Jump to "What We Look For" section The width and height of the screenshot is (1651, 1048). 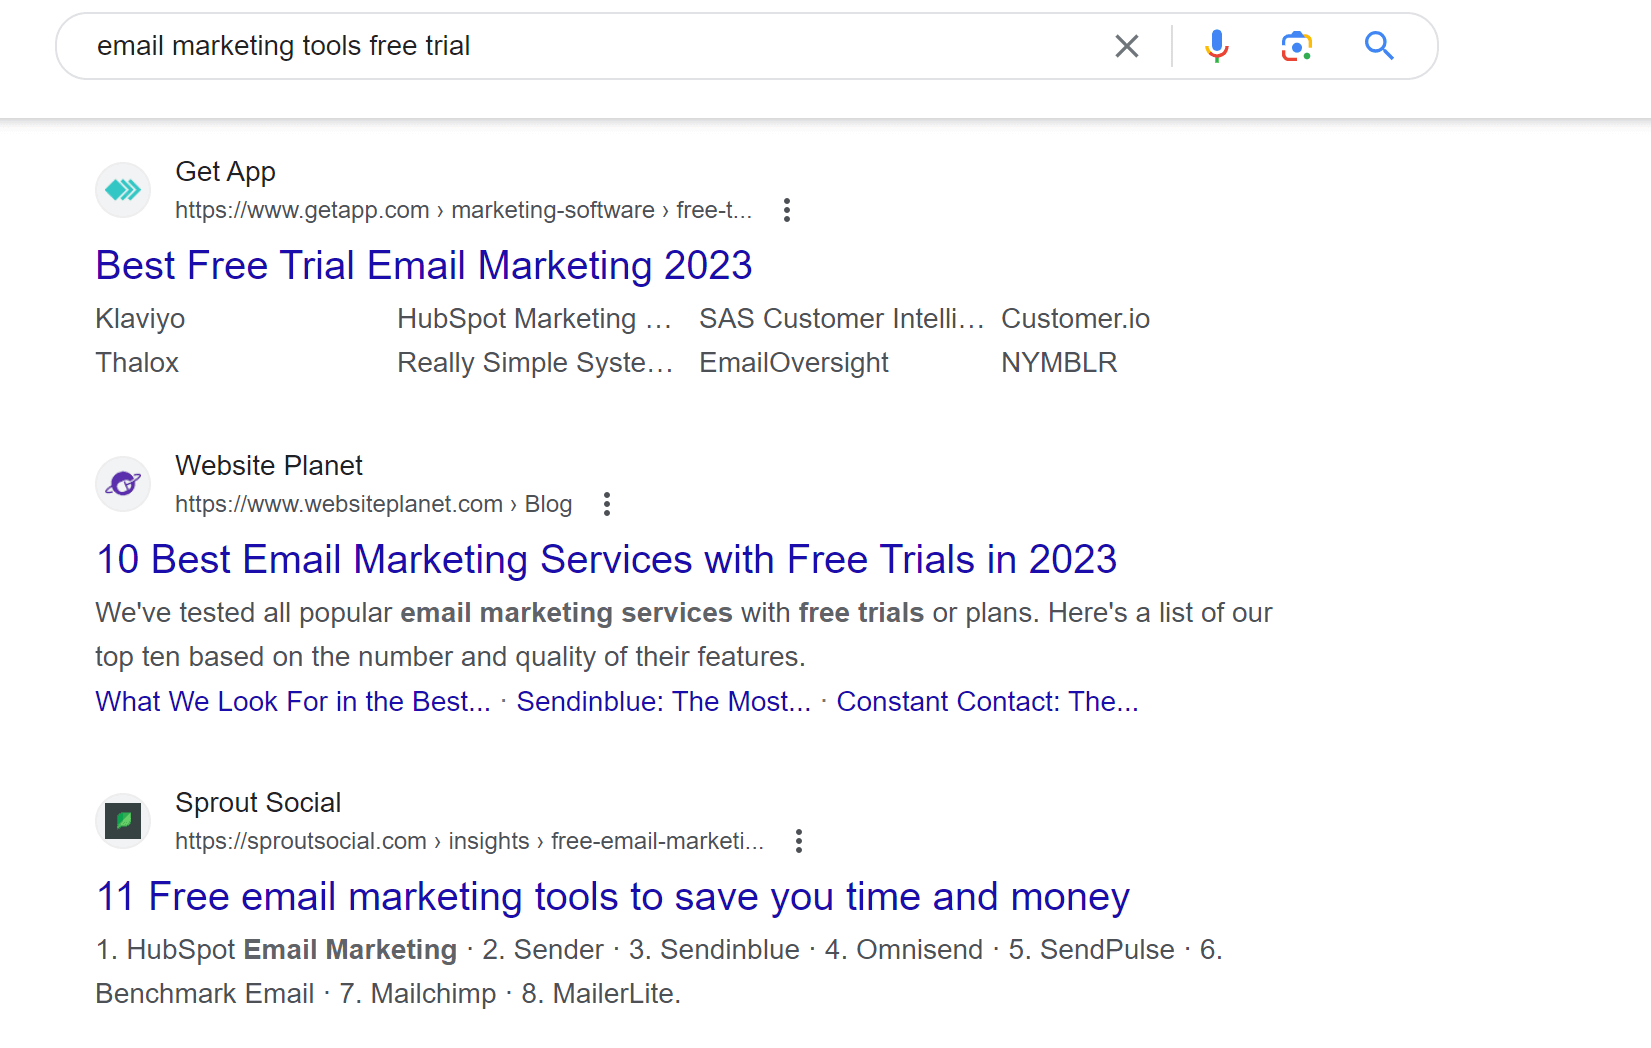click(x=293, y=702)
